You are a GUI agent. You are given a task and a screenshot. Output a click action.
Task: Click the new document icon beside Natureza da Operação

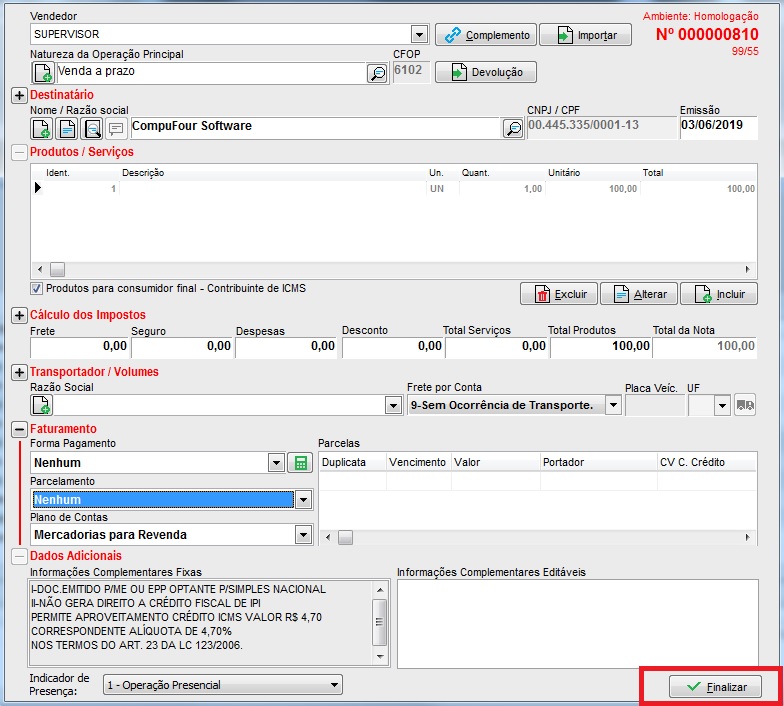pyautogui.click(x=43, y=73)
